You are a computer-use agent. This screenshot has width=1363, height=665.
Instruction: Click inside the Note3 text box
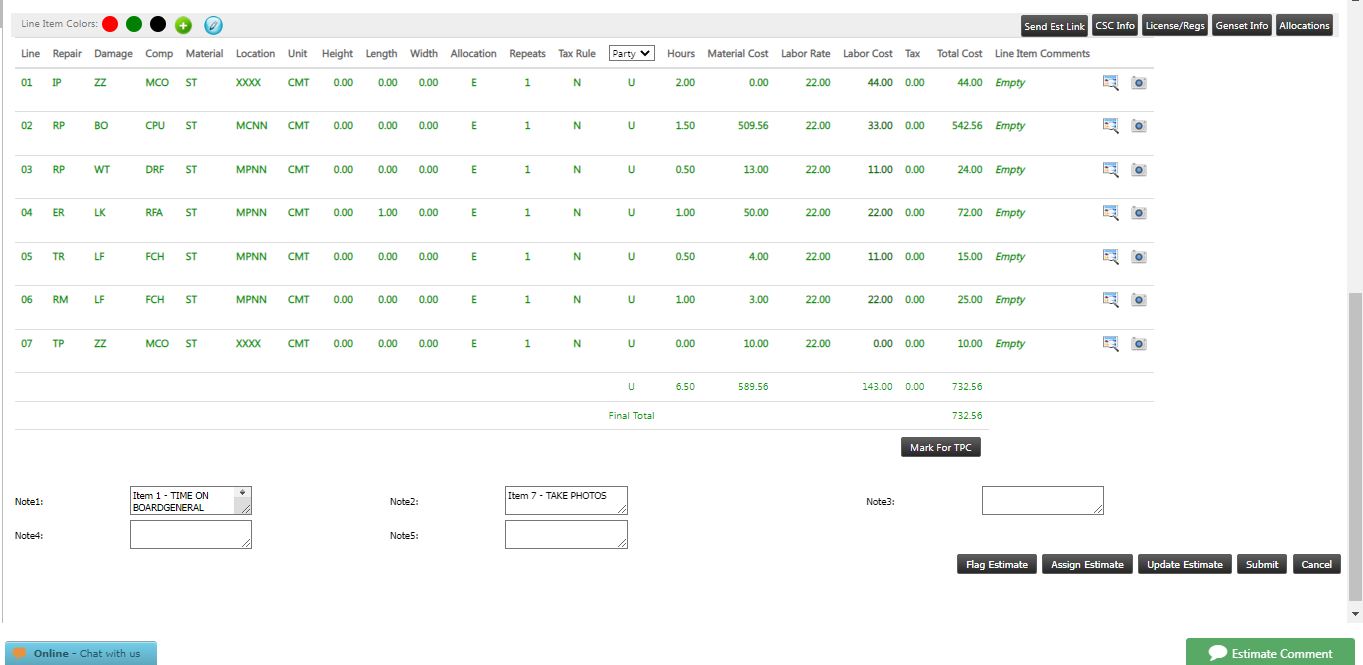pos(1042,500)
